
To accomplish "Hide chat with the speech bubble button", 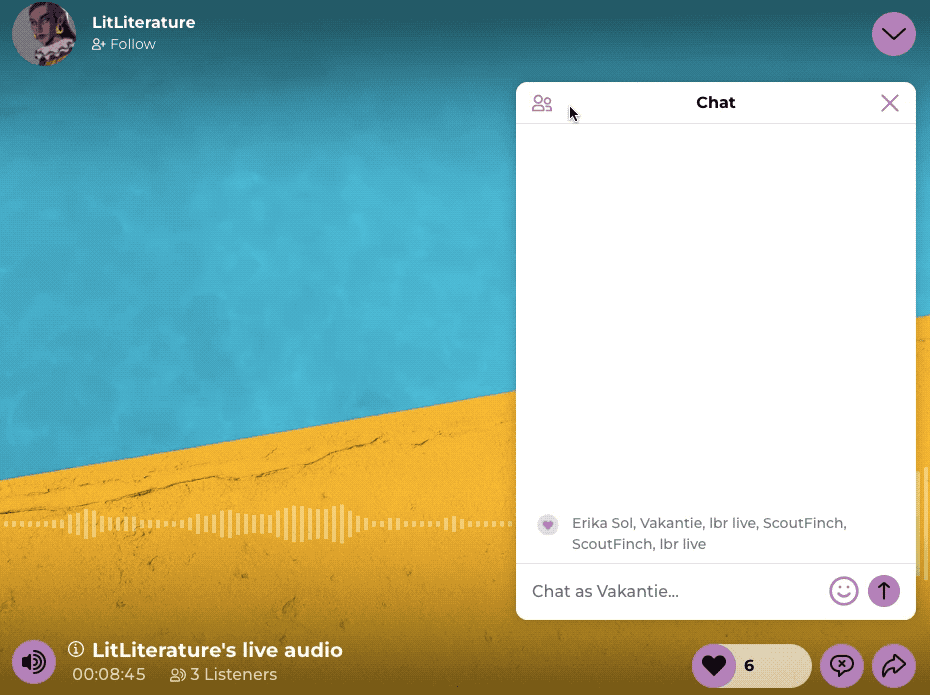I will pos(841,665).
